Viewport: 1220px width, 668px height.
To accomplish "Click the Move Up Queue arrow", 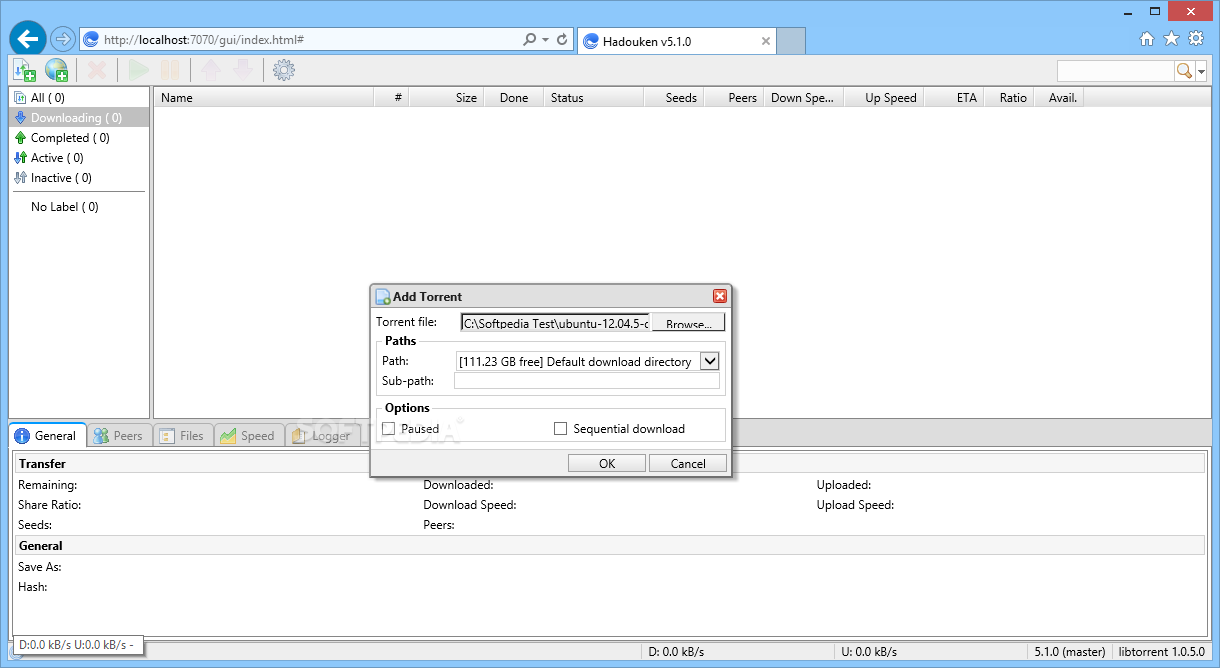I will [211, 70].
